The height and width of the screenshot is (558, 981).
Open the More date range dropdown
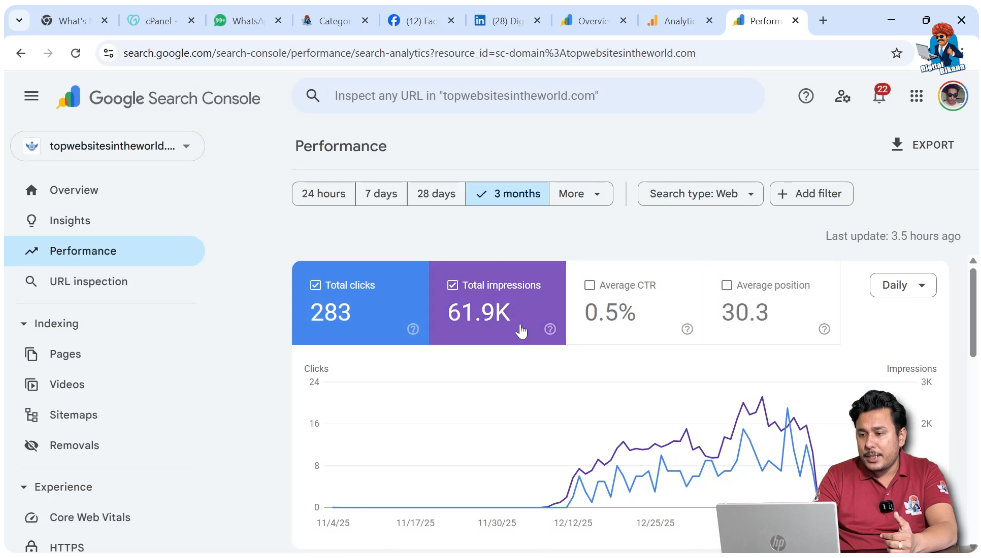[581, 194]
